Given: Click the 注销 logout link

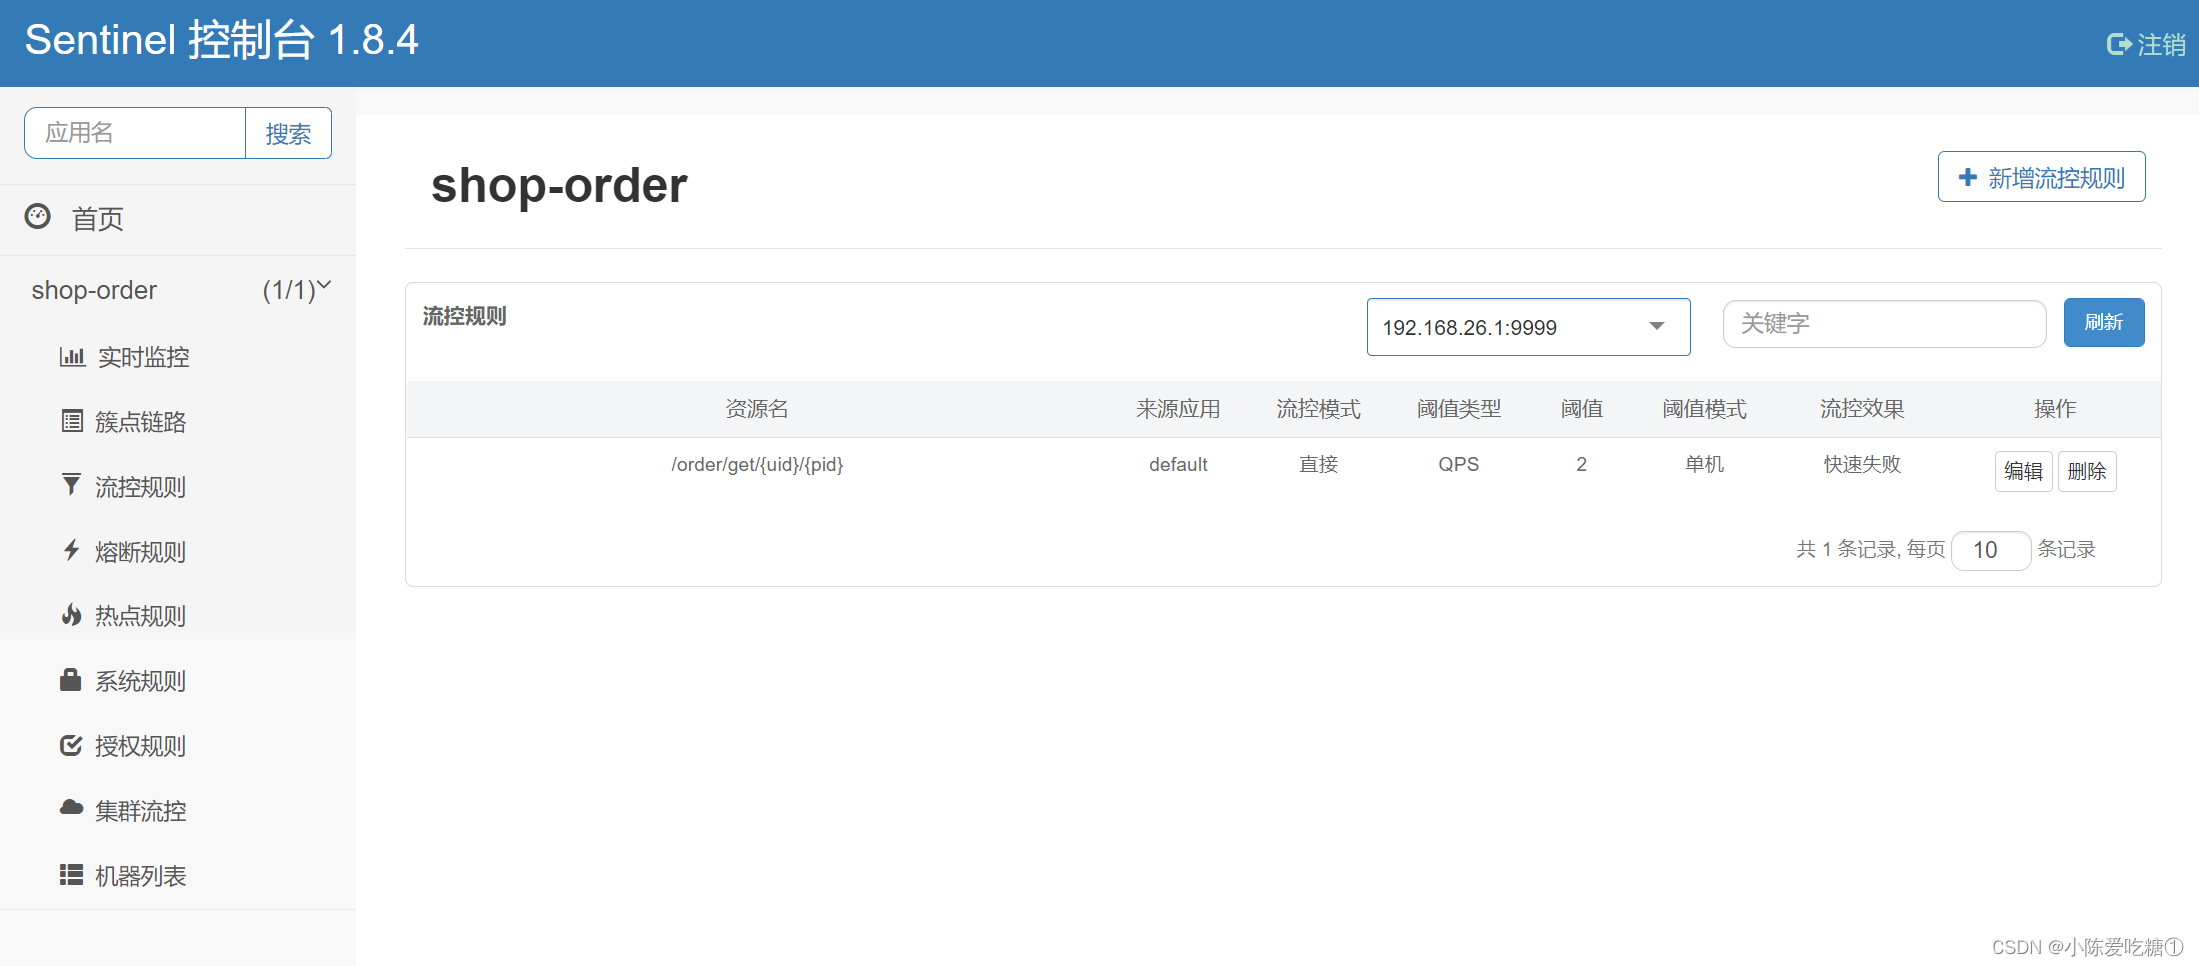Looking at the screenshot, I should coord(2146,44).
